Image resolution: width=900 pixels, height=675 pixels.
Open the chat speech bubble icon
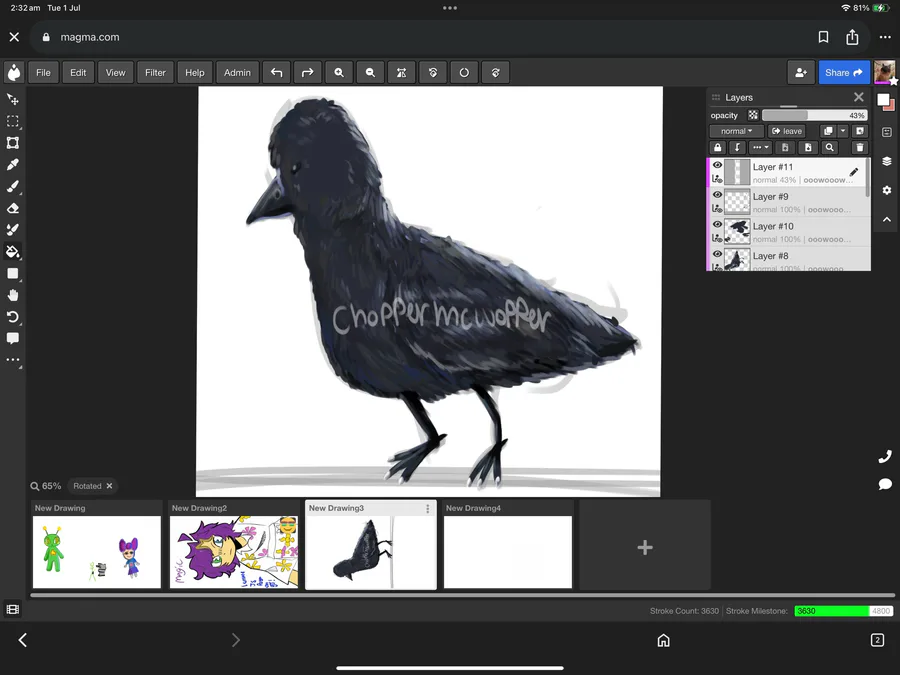(x=885, y=484)
